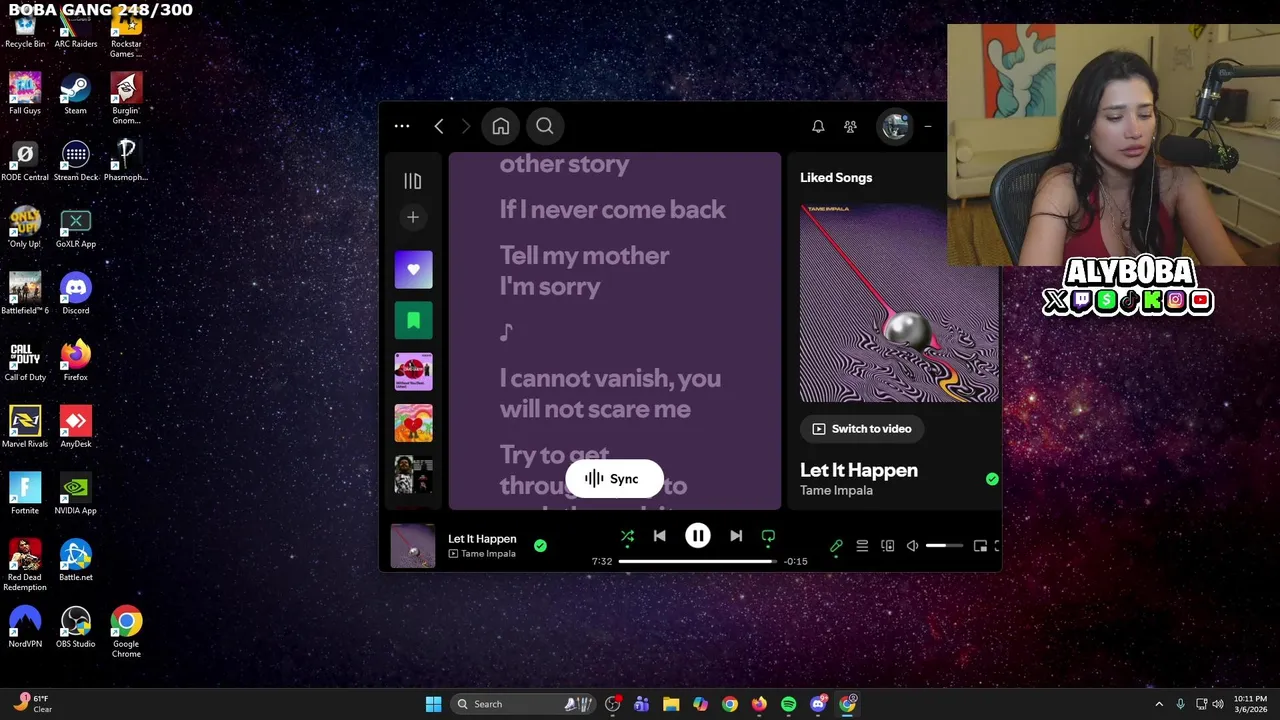Toggle liked checkmark in Now Playing panel
This screenshot has height=720, width=1280.
click(992, 479)
